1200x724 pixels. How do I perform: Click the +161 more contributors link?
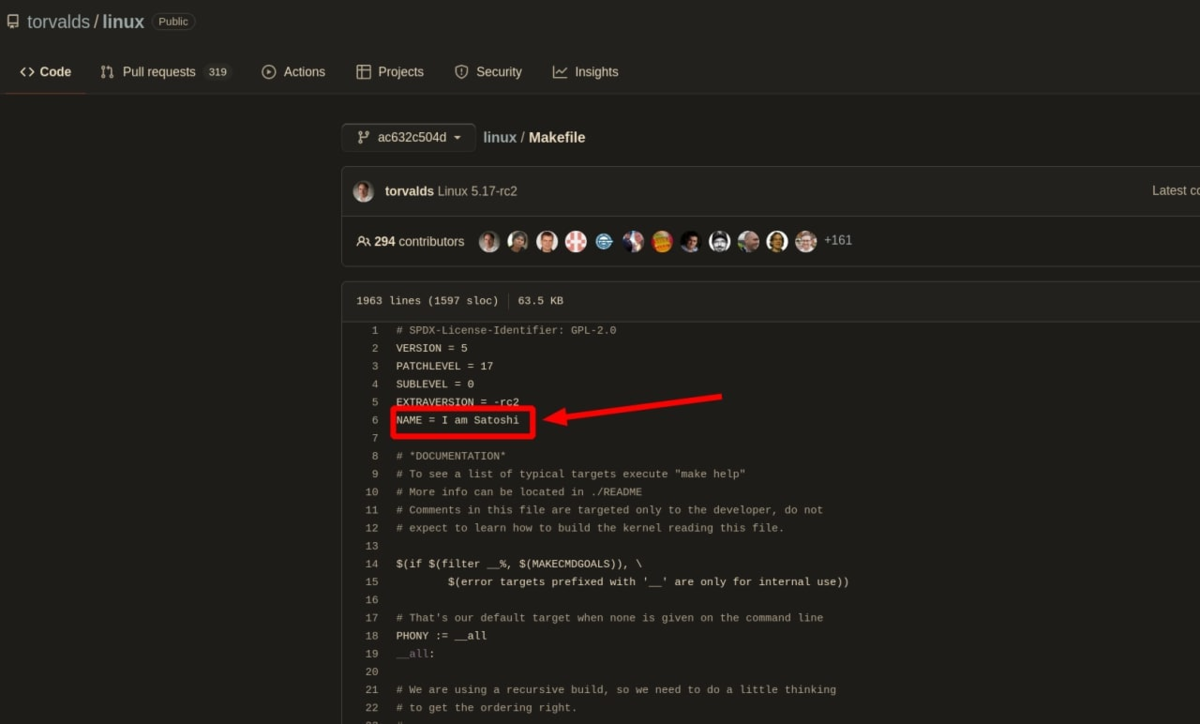pos(838,241)
